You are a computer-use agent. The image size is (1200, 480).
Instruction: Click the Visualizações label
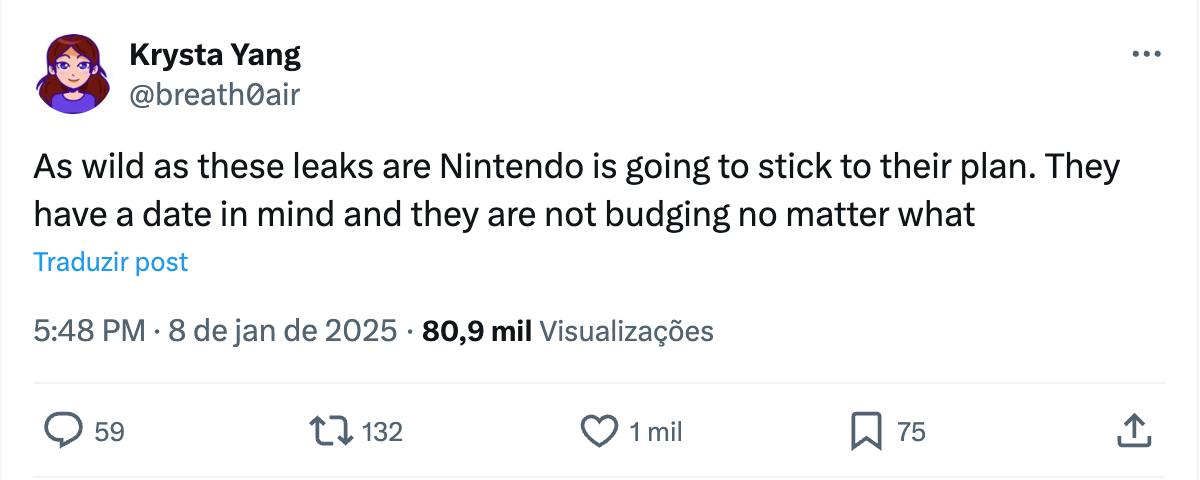point(626,331)
